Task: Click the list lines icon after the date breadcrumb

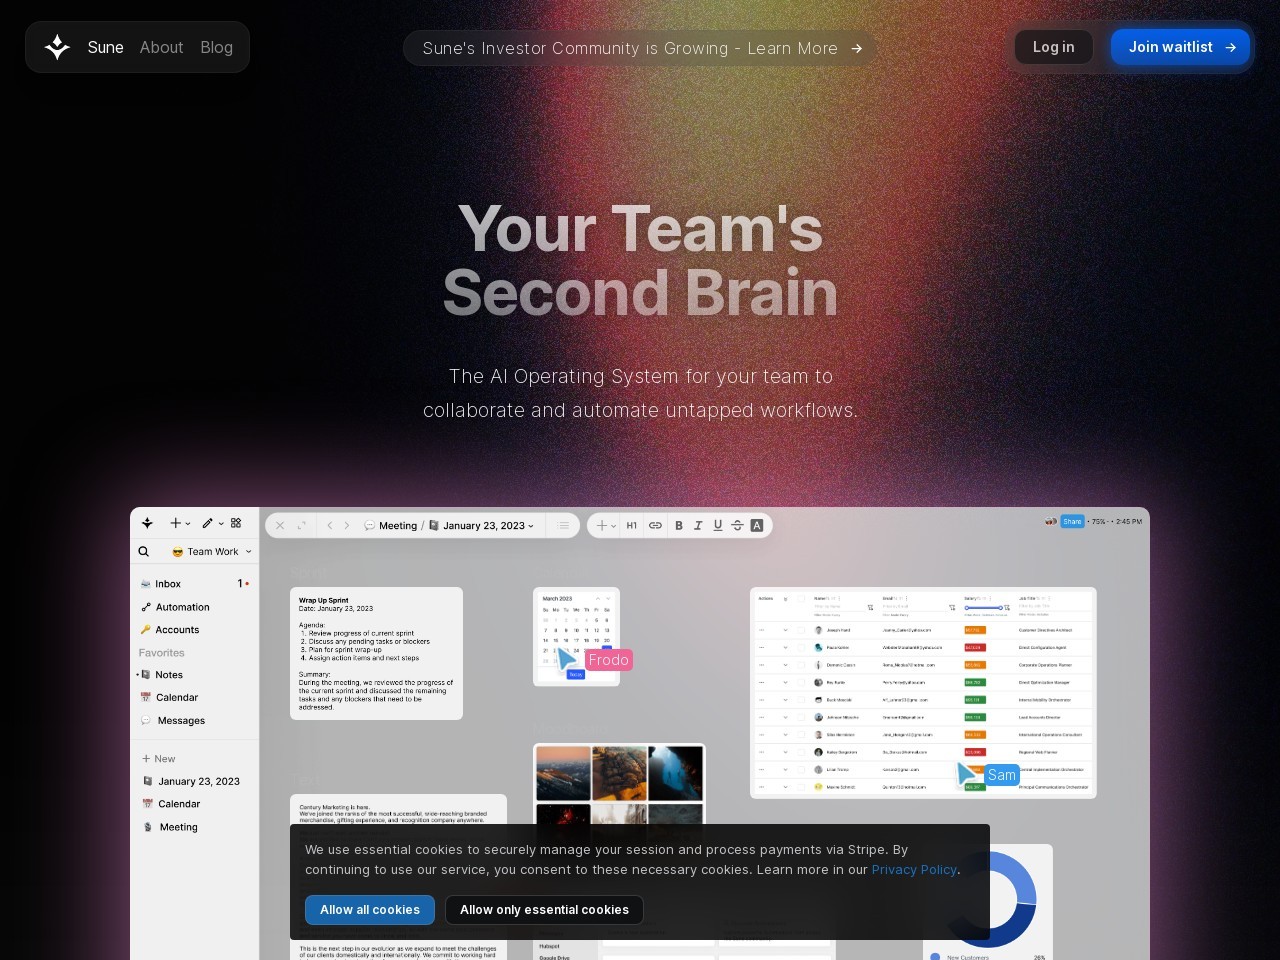Action: tap(564, 525)
